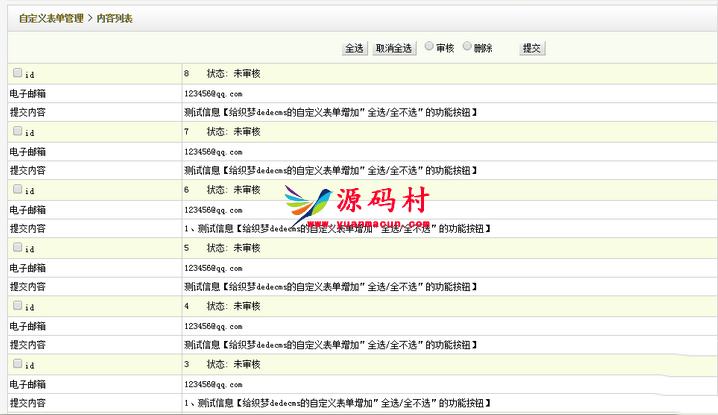Click status 未审核 in row id 4

click(247, 306)
